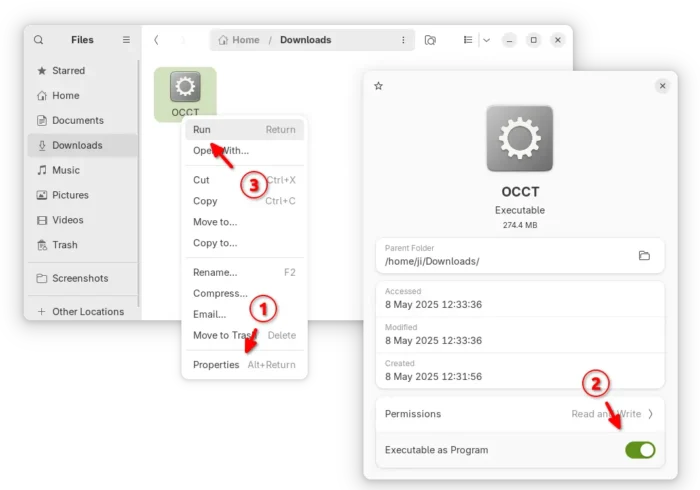700x490 pixels.
Task: Switch to list view icon
Action: click(468, 40)
